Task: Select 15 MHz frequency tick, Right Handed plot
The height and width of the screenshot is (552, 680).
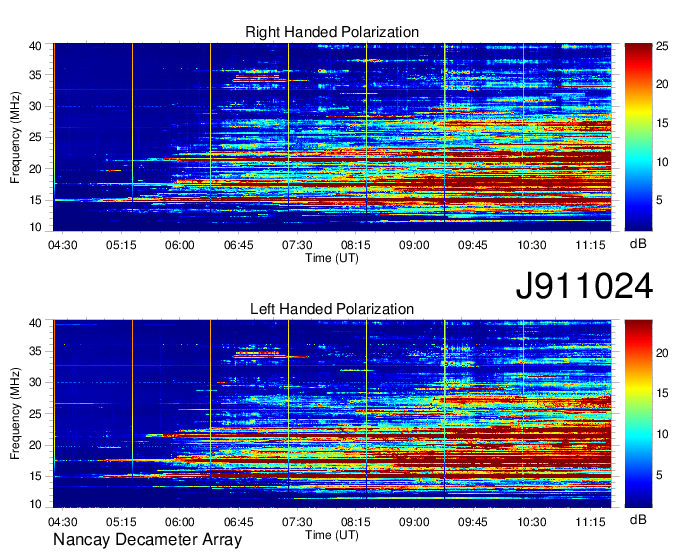Action: pyautogui.click(x=35, y=200)
